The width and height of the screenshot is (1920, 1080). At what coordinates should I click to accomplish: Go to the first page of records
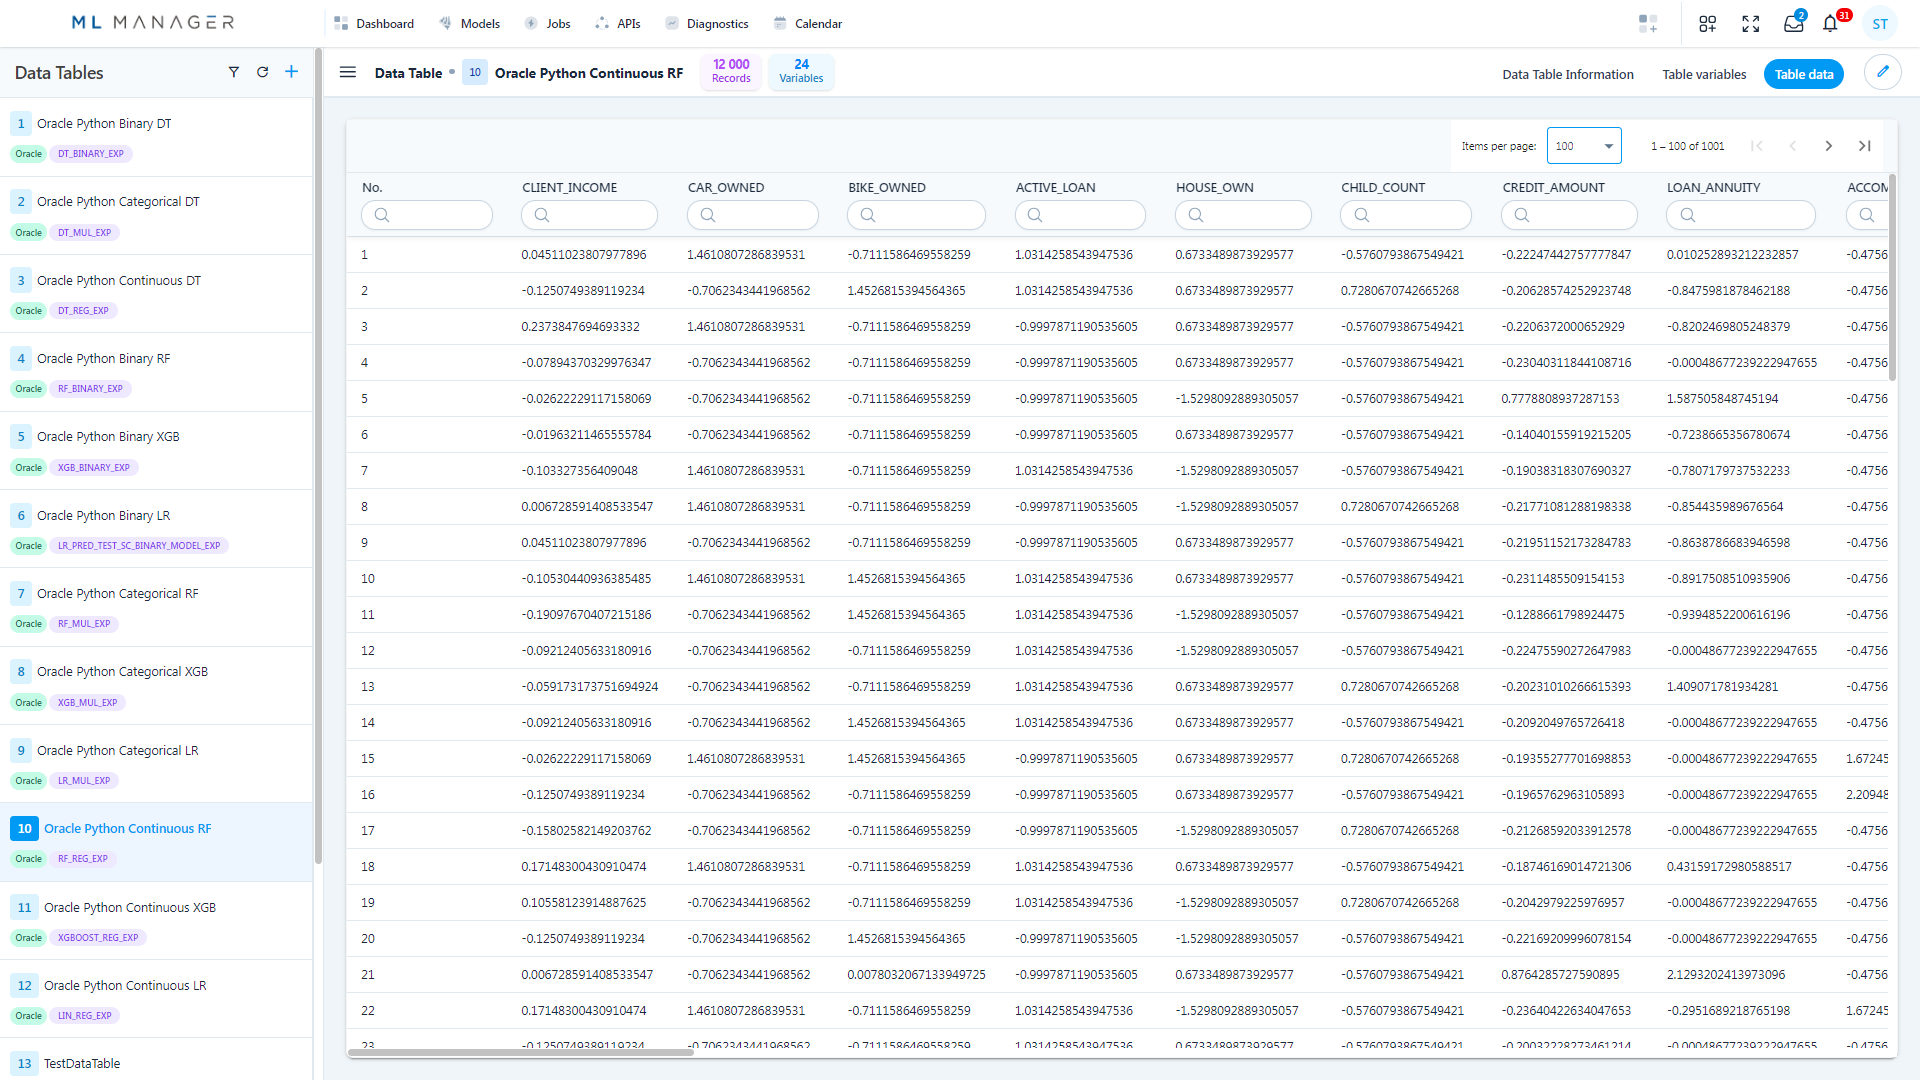(x=1756, y=146)
